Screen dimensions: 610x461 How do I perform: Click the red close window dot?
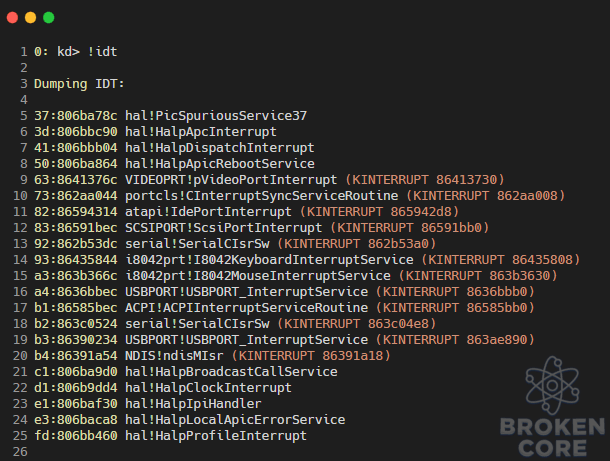(x=12, y=18)
